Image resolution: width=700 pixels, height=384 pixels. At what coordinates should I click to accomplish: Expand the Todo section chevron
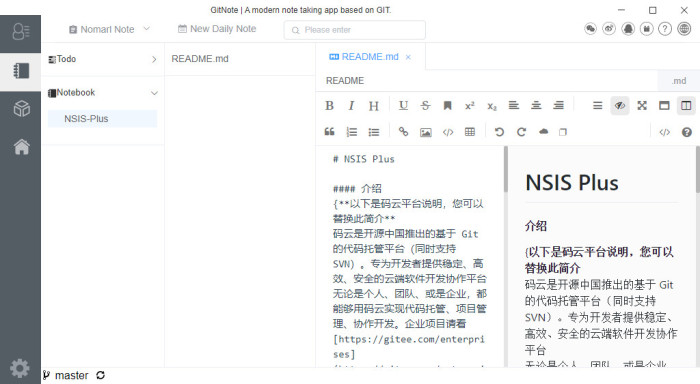tap(154, 59)
